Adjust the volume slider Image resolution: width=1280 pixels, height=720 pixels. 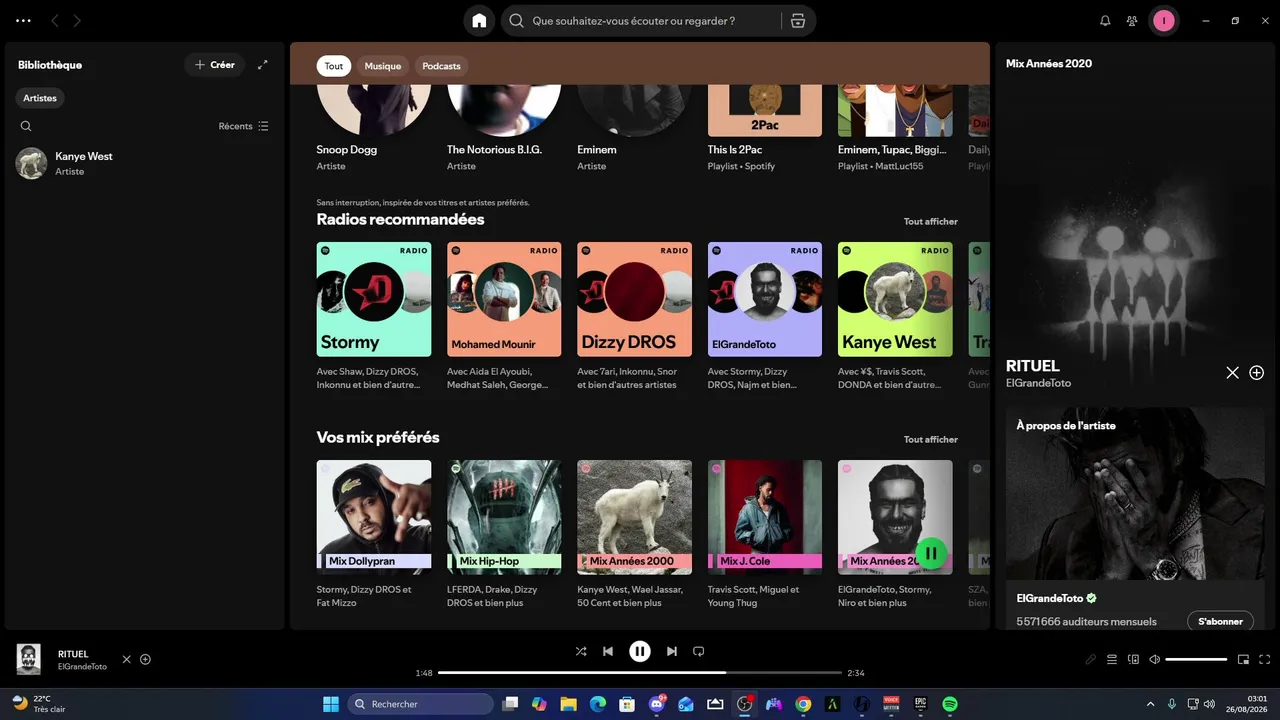[x=1196, y=660]
